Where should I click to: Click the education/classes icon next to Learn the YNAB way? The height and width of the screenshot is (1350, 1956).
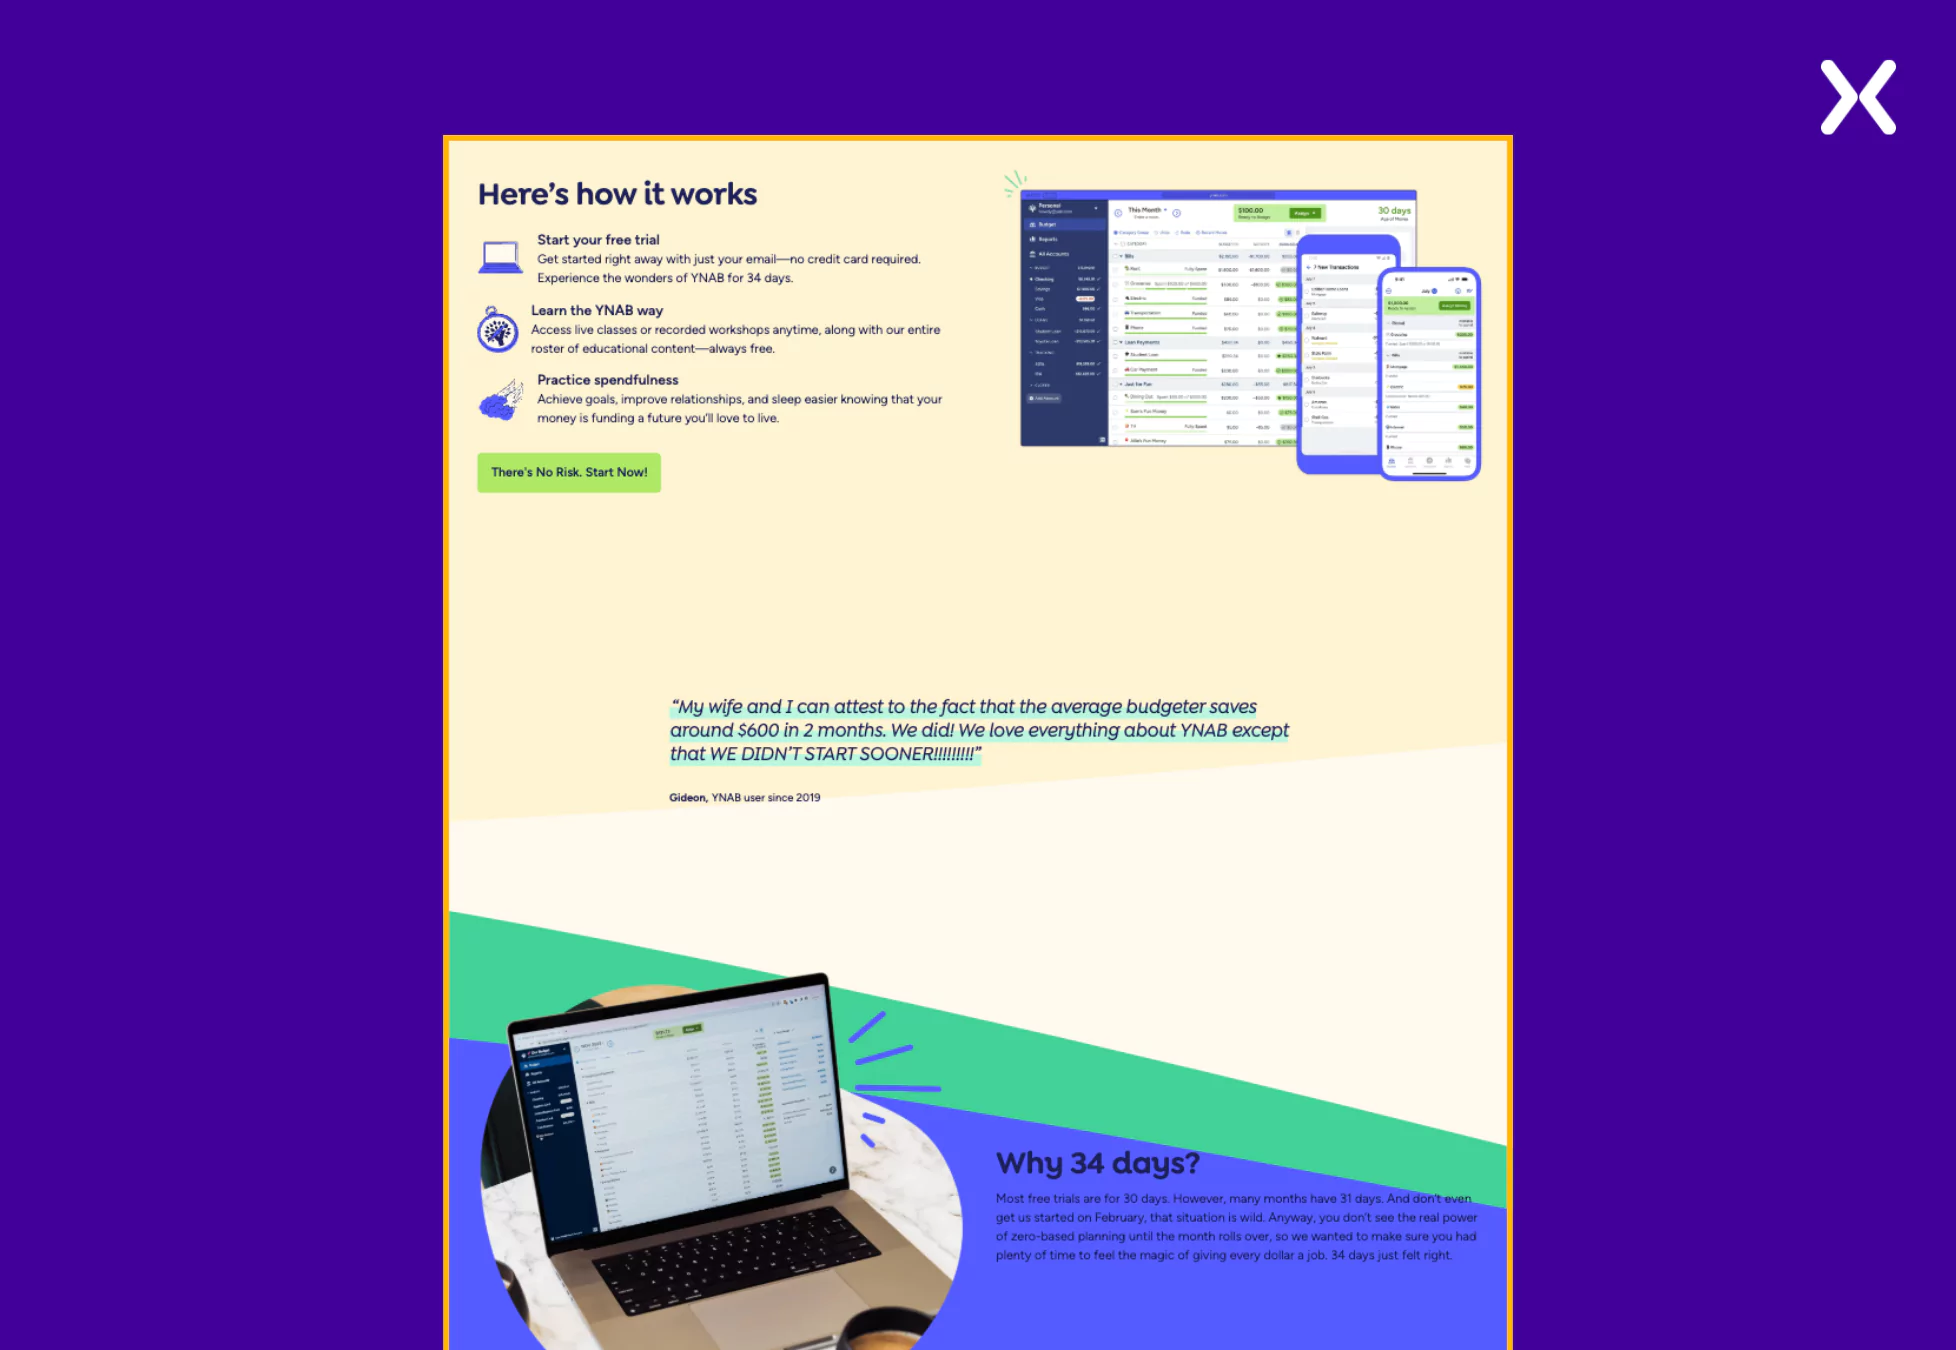tap(498, 327)
